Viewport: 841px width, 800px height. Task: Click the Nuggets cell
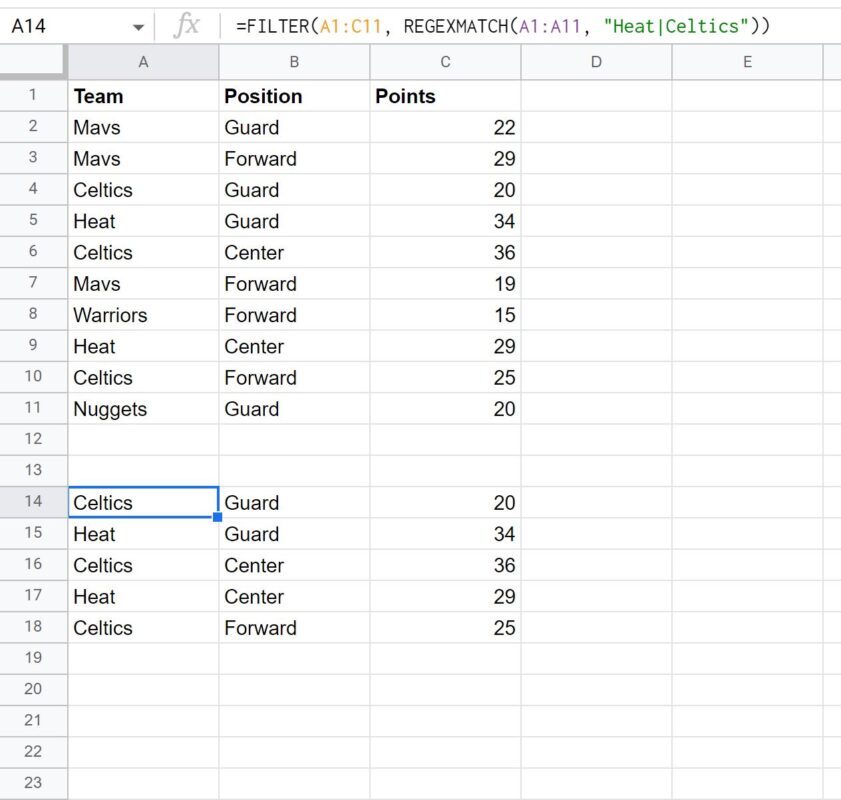coord(143,409)
